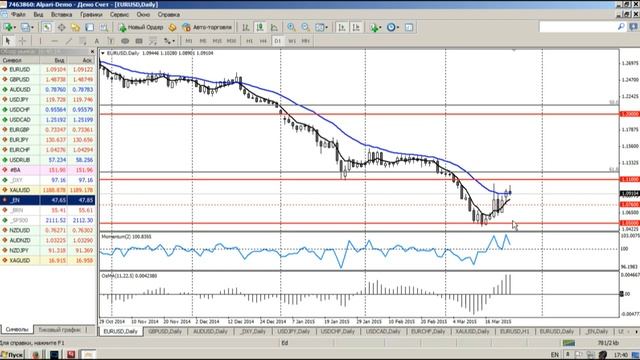Expand the EURUSD,Daily chart title triangle

(x=103, y=53)
